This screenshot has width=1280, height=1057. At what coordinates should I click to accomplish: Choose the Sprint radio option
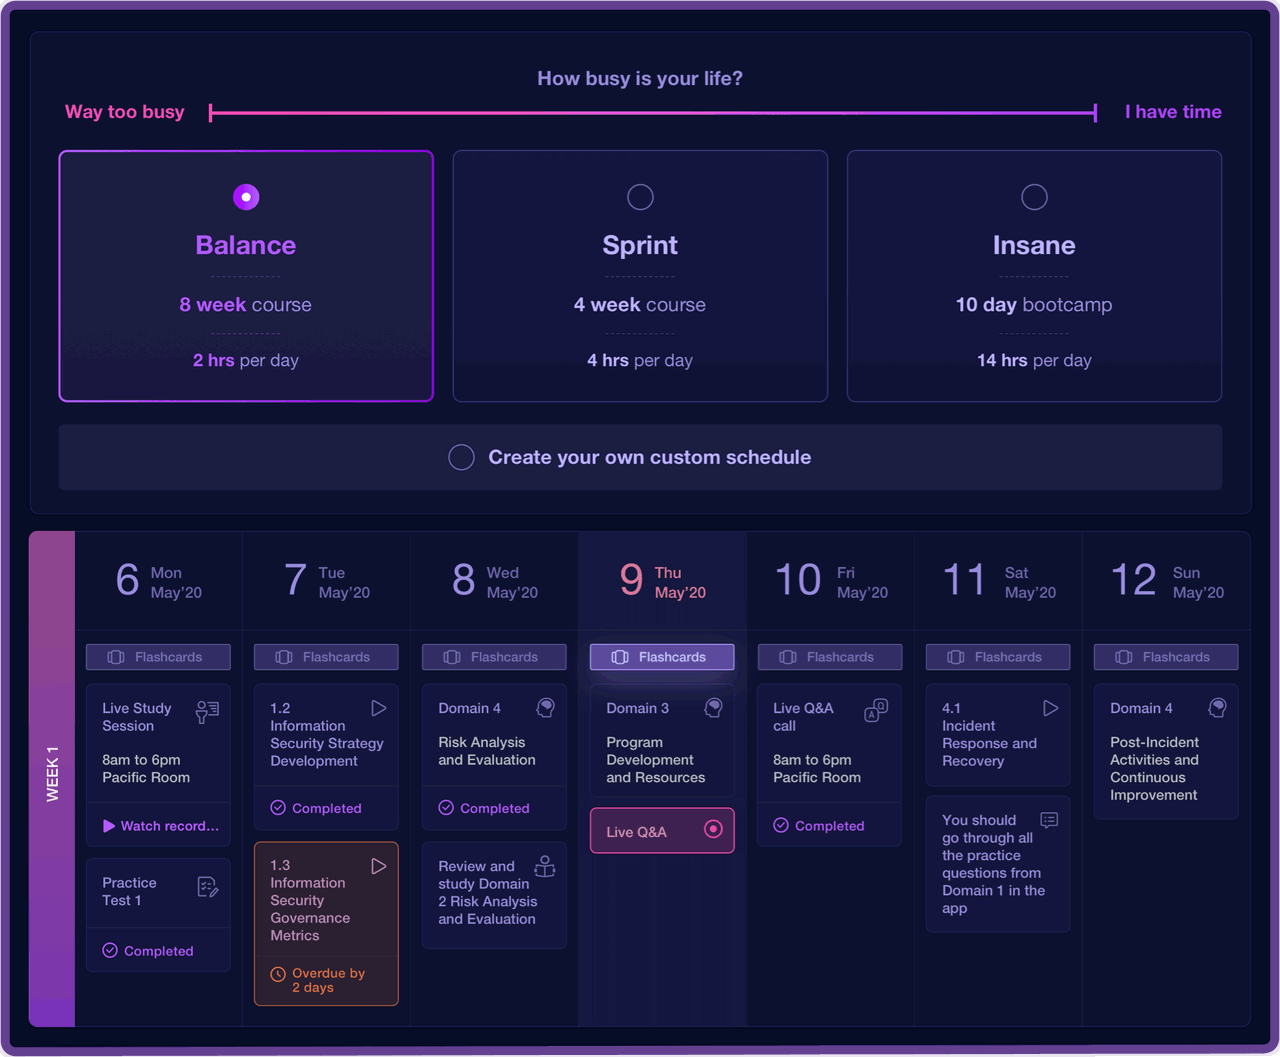640,197
